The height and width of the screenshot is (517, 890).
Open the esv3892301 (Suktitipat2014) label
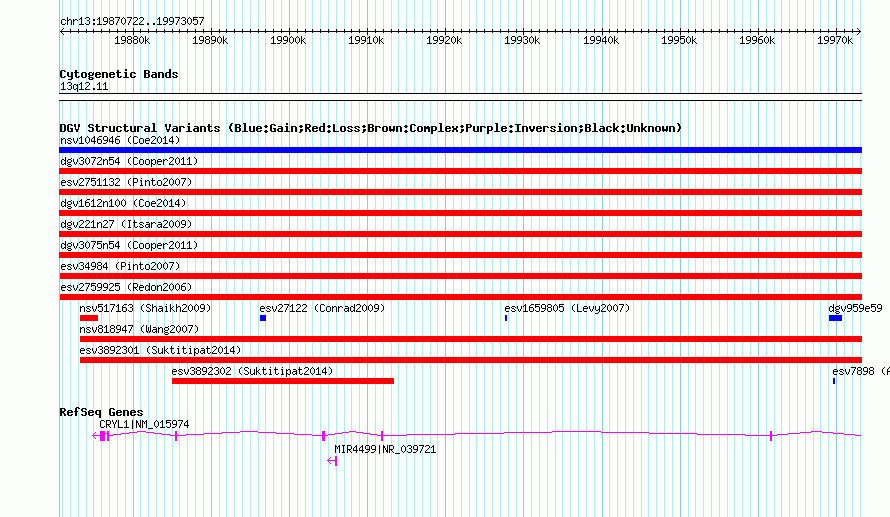coord(160,350)
